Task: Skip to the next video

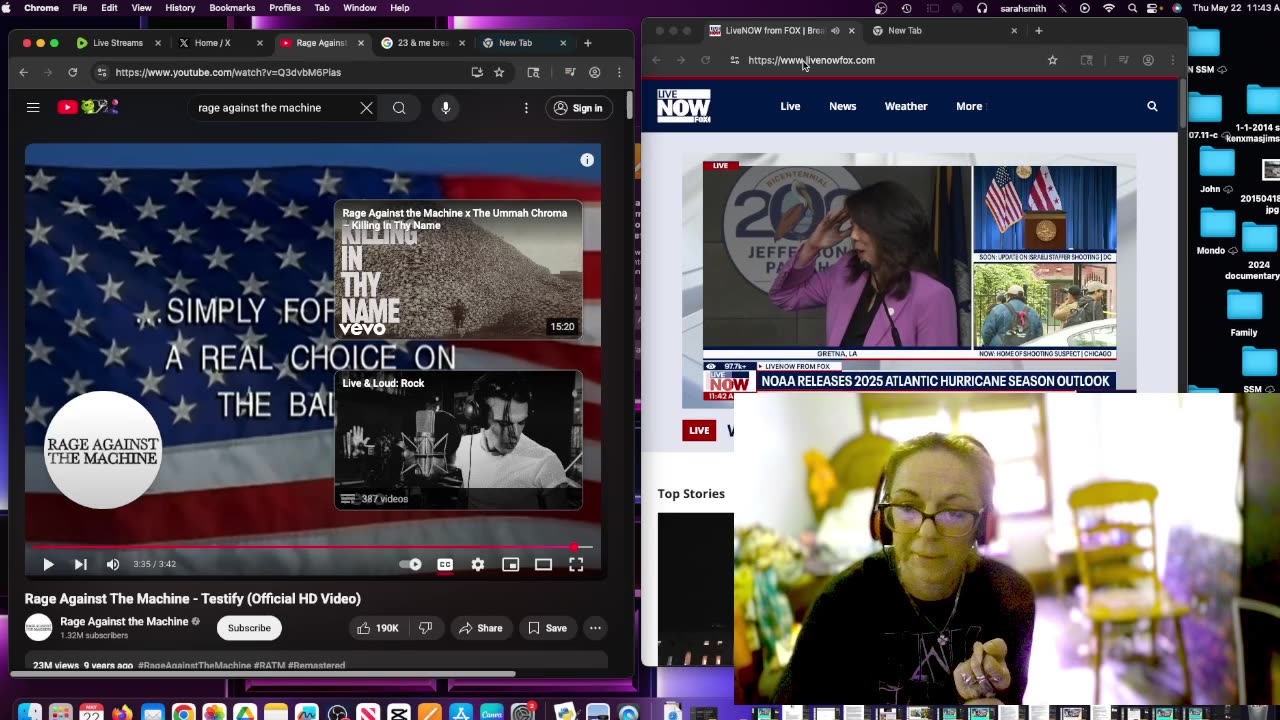Action: pyautogui.click(x=81, y=564)
